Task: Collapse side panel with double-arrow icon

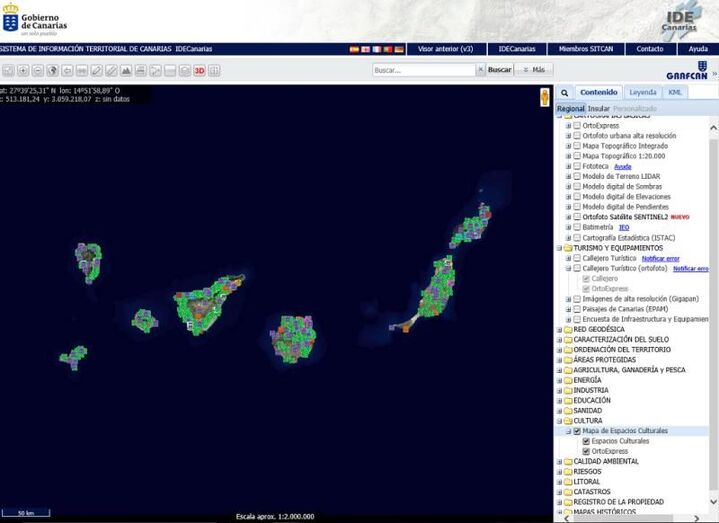Action: 714,73
